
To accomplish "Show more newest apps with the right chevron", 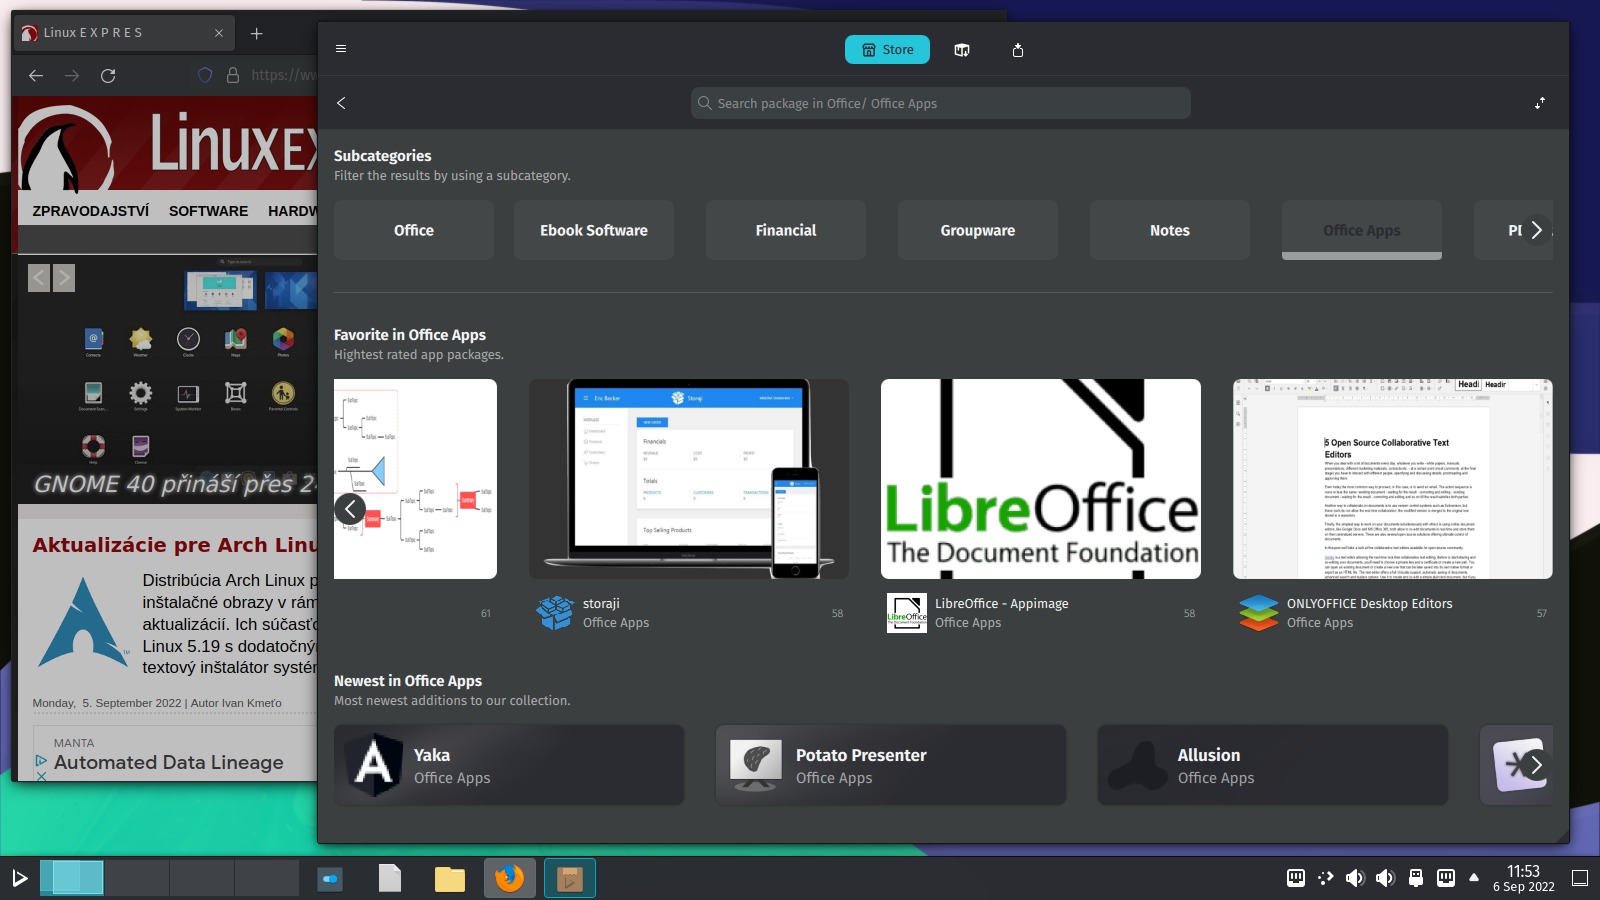I will click(1537, 765).
